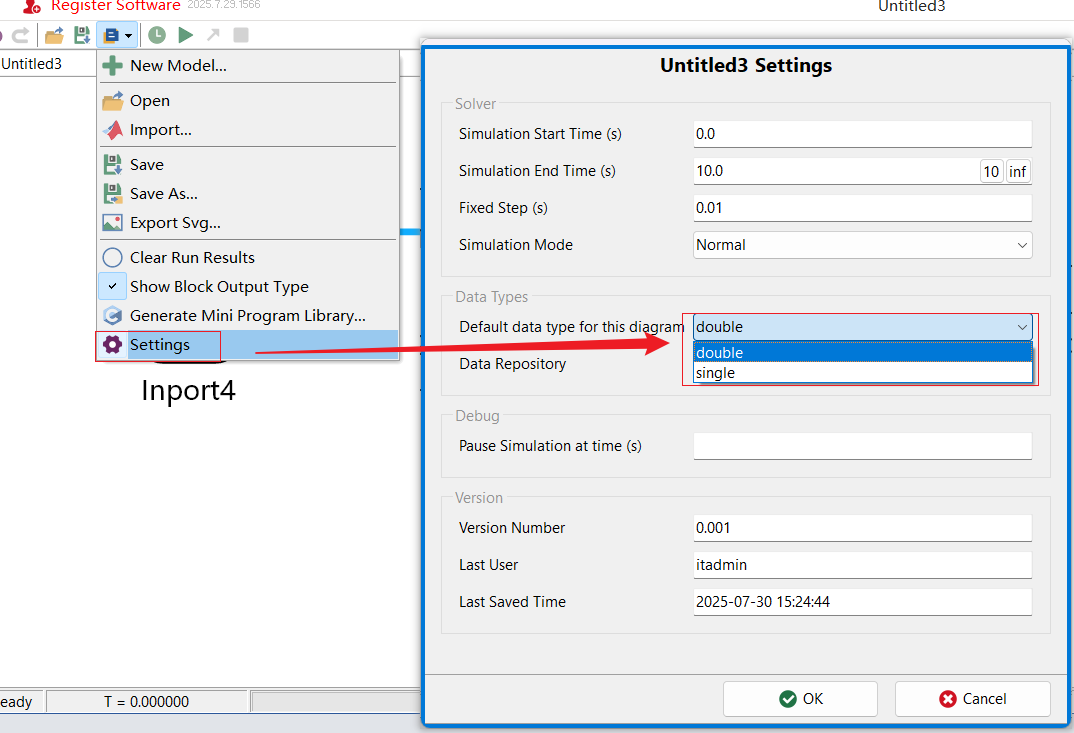Cancel the Untitled3 Settings dialog
Screen dimensions: 1074x733
click(x=973, y=699)
